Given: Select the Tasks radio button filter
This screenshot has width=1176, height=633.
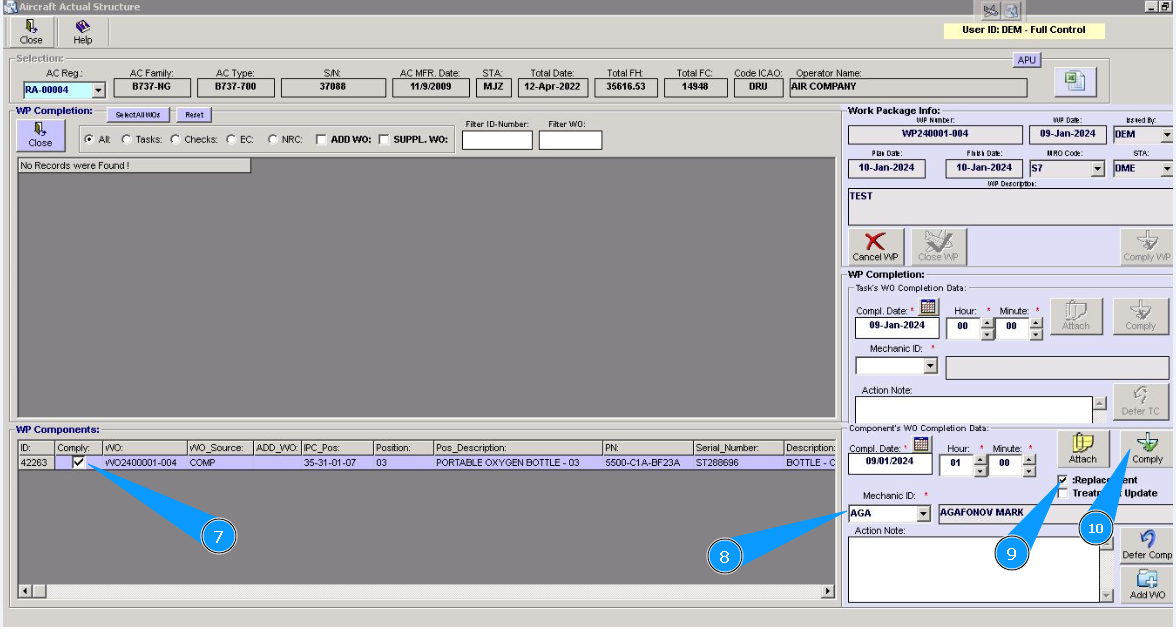Looking at the screenshot, I should 126,139.
